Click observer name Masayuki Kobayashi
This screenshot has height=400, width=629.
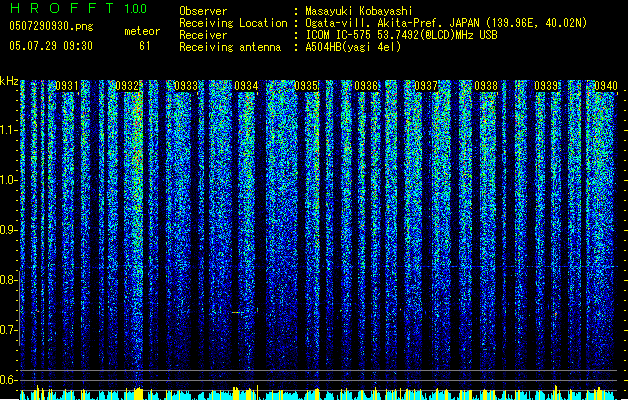coord(359,11)
